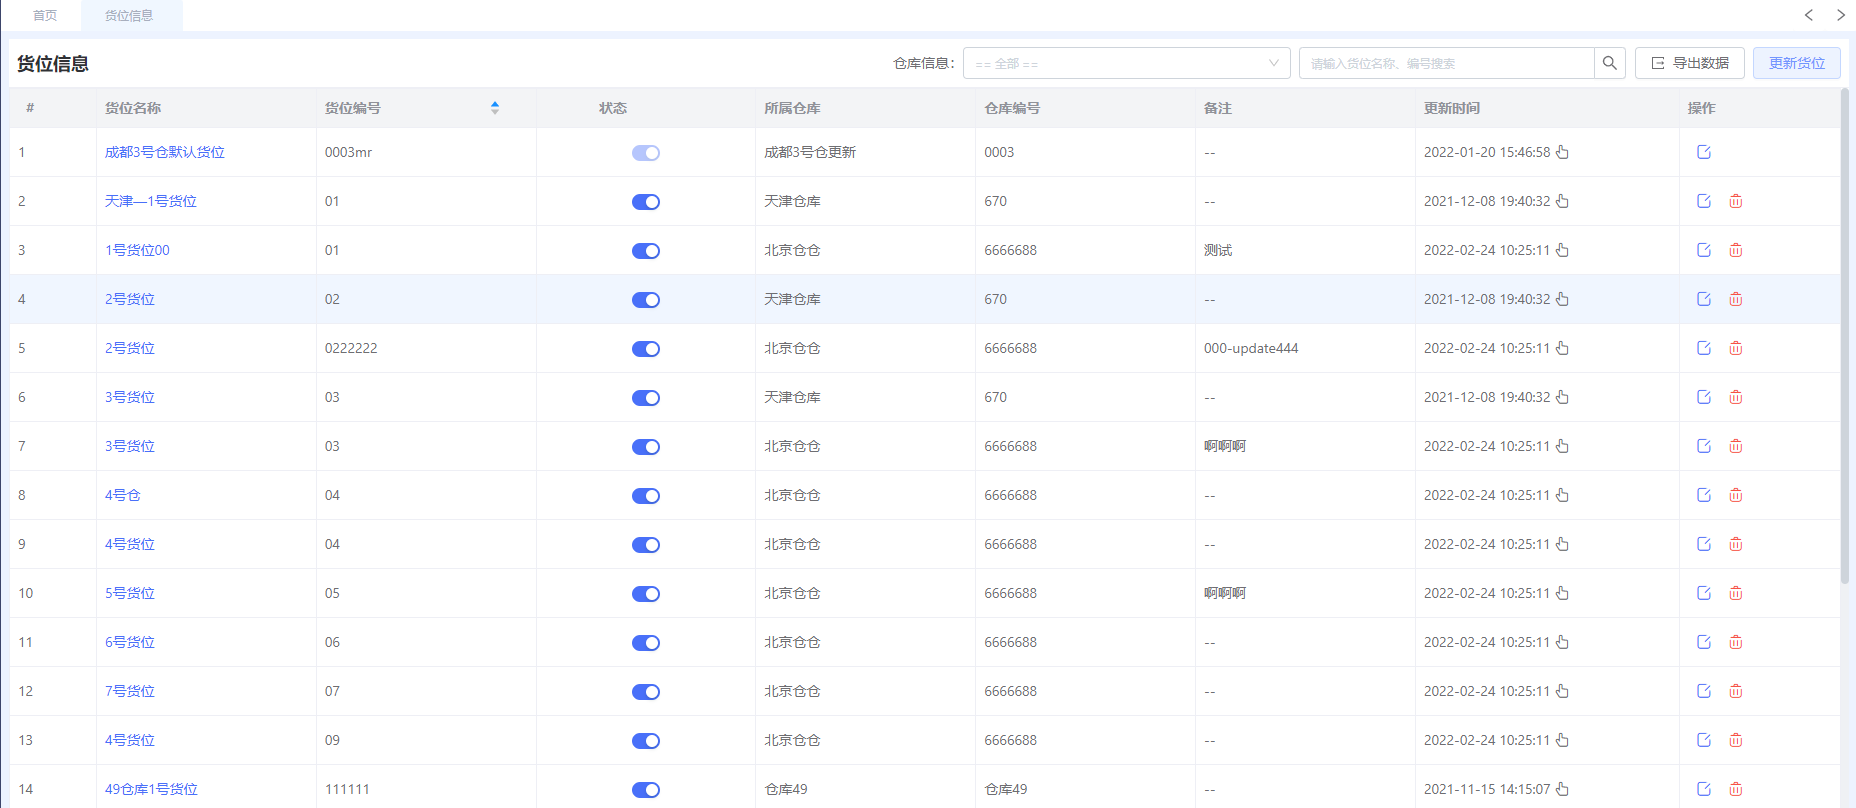Screen dimensions: 1856x808
Task: Delete the 7号货位 row
Action: coord(1736,691)
